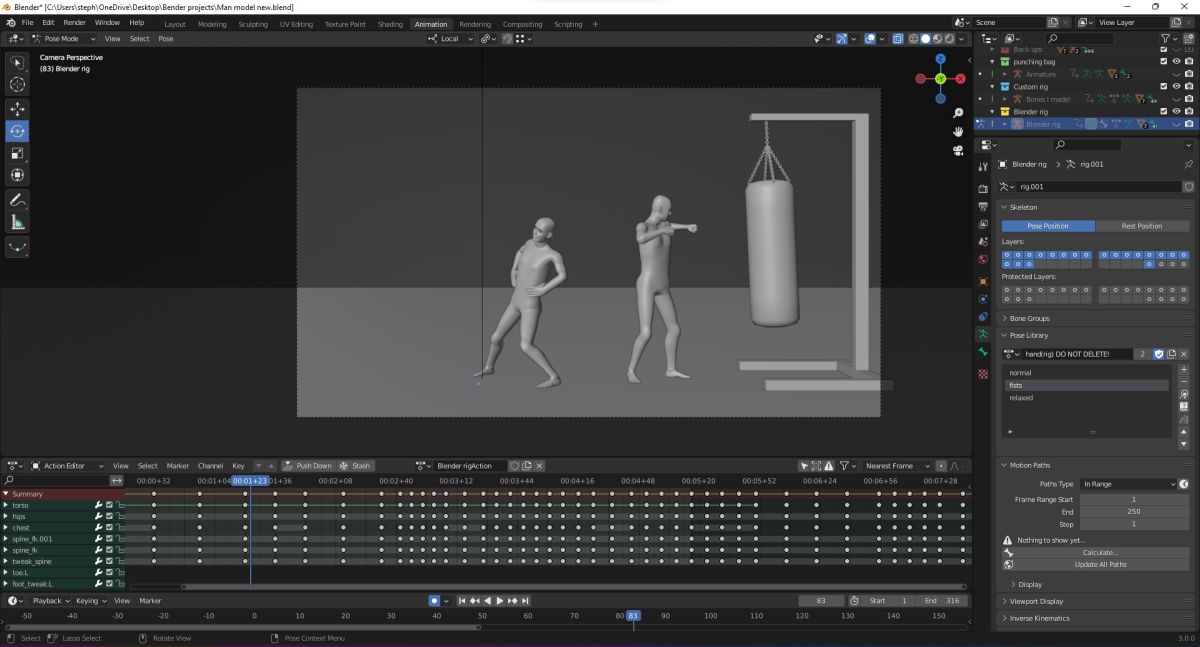
Task: Select the Transform tool in viewport toolbar
Action: pos(18,175)
